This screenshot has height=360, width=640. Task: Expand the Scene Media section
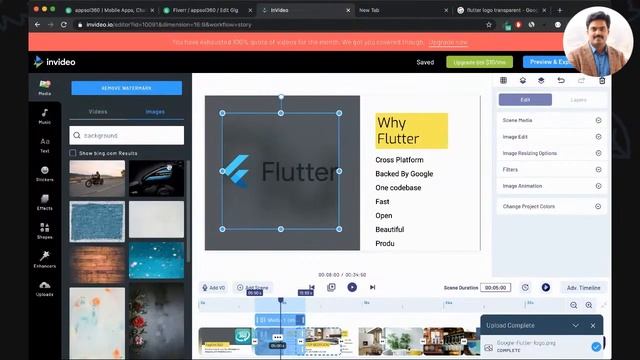click(551, 120)
